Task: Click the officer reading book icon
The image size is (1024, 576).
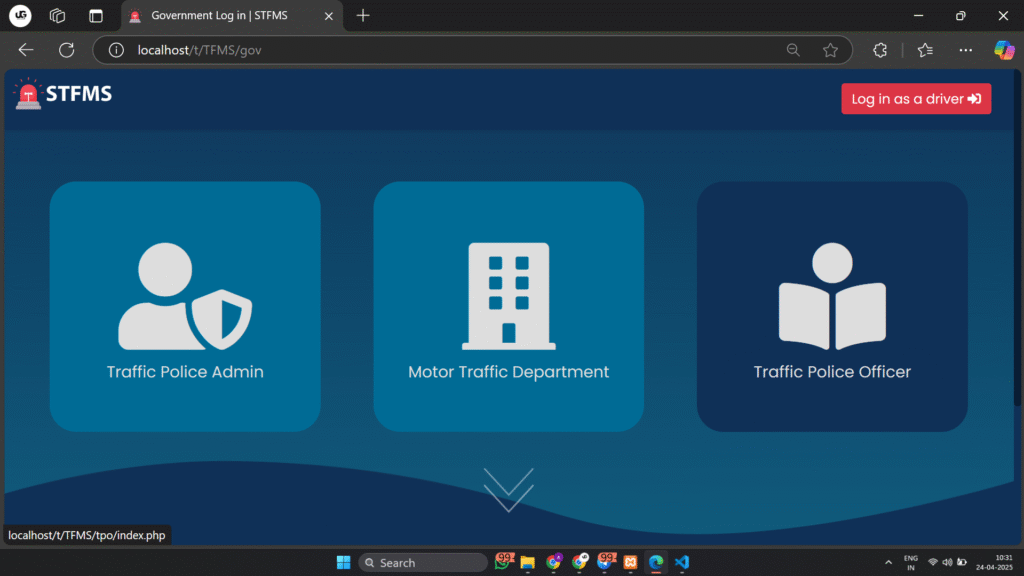Action: [x=832, y=296]
